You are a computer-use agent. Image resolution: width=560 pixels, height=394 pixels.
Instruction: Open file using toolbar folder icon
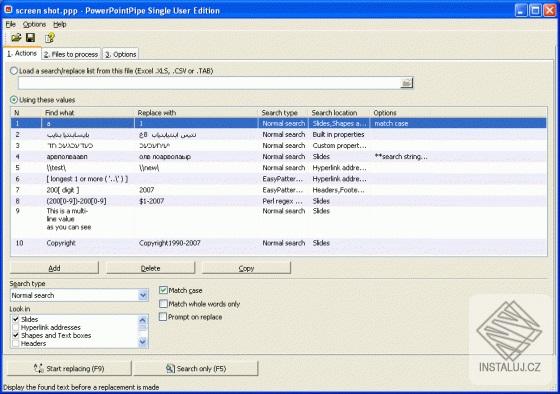coord(16,38)
